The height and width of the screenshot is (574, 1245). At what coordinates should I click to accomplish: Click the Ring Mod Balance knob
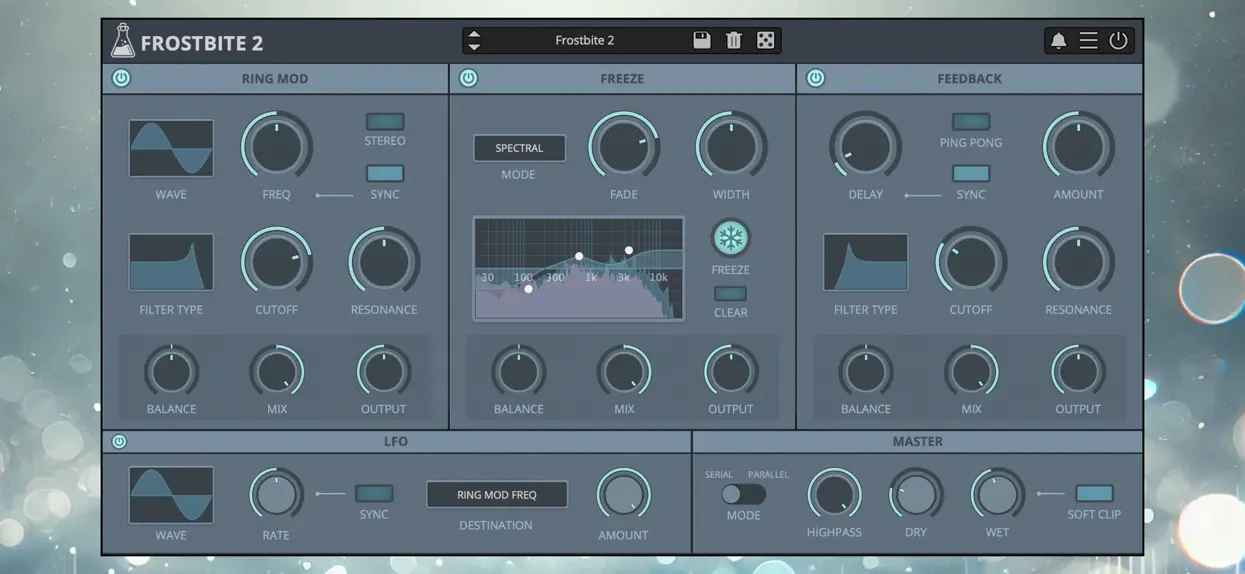171,372
